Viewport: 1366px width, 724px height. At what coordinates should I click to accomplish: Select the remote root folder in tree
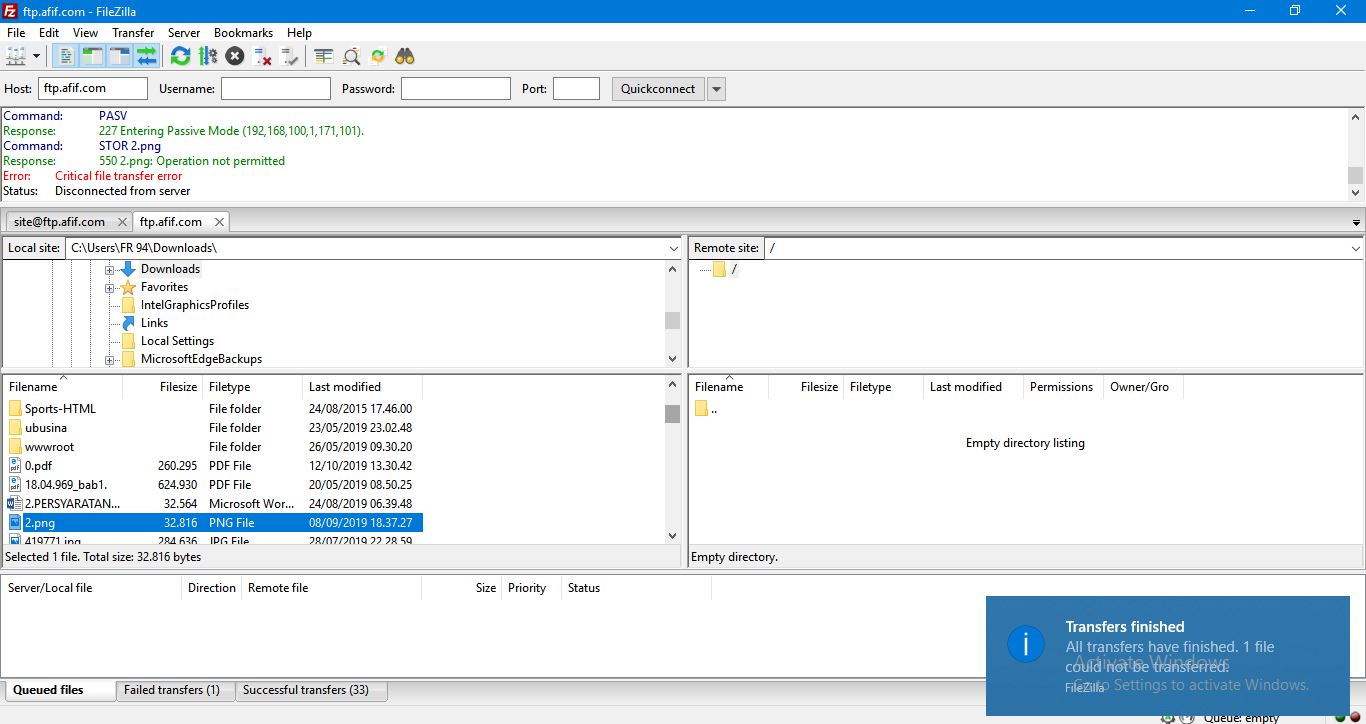(x=726, y=270)
